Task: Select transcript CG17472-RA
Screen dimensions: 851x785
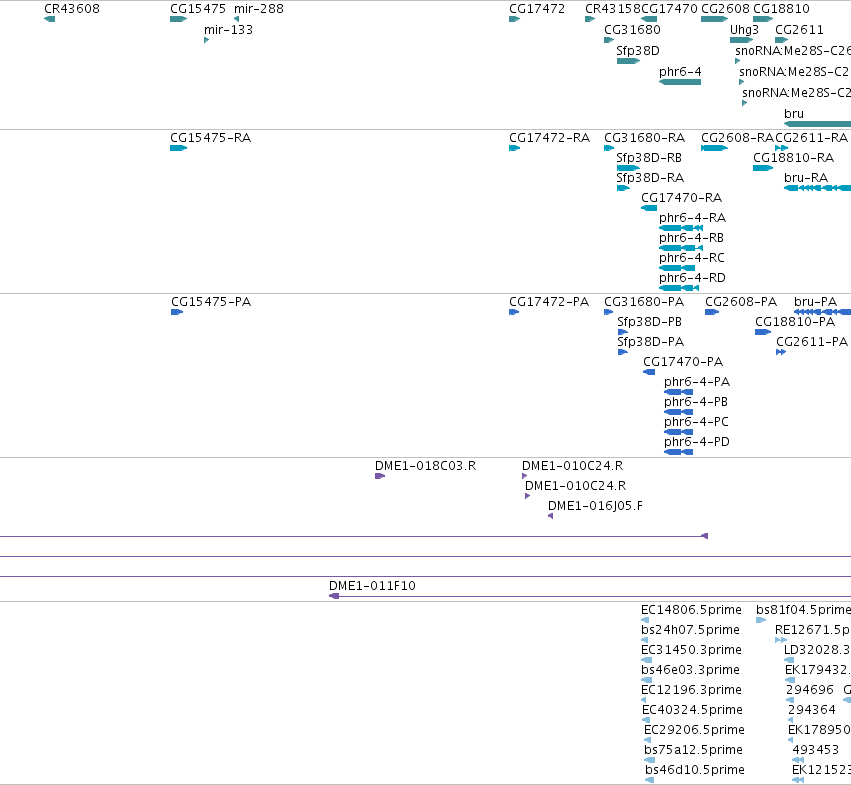Action: tap(549, 138)
